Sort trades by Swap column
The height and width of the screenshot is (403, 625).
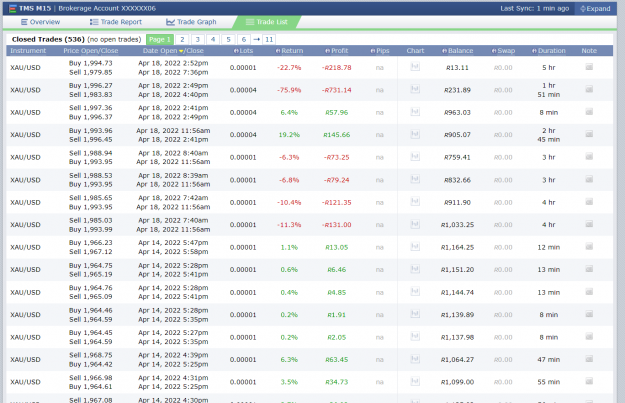[503, 51]
